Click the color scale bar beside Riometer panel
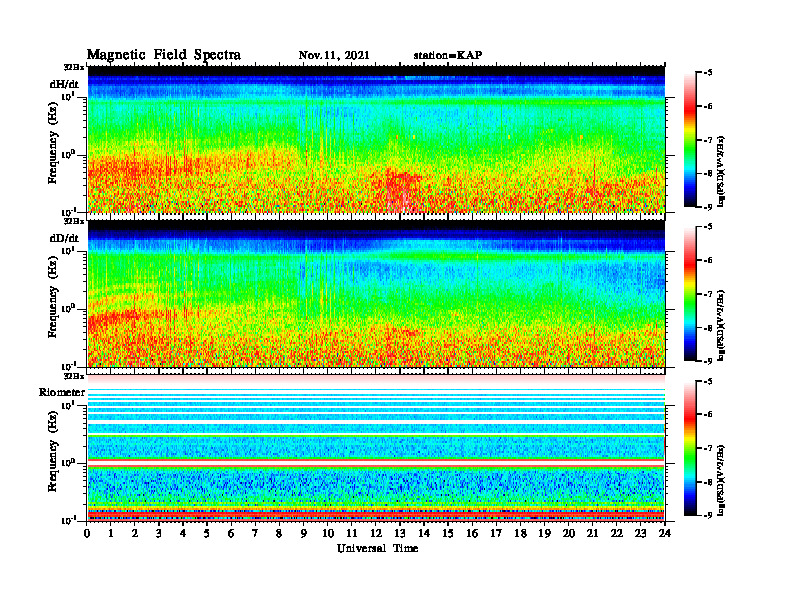Screen dimensions: 792x612 pyautogui.click(x=690, y=448)
